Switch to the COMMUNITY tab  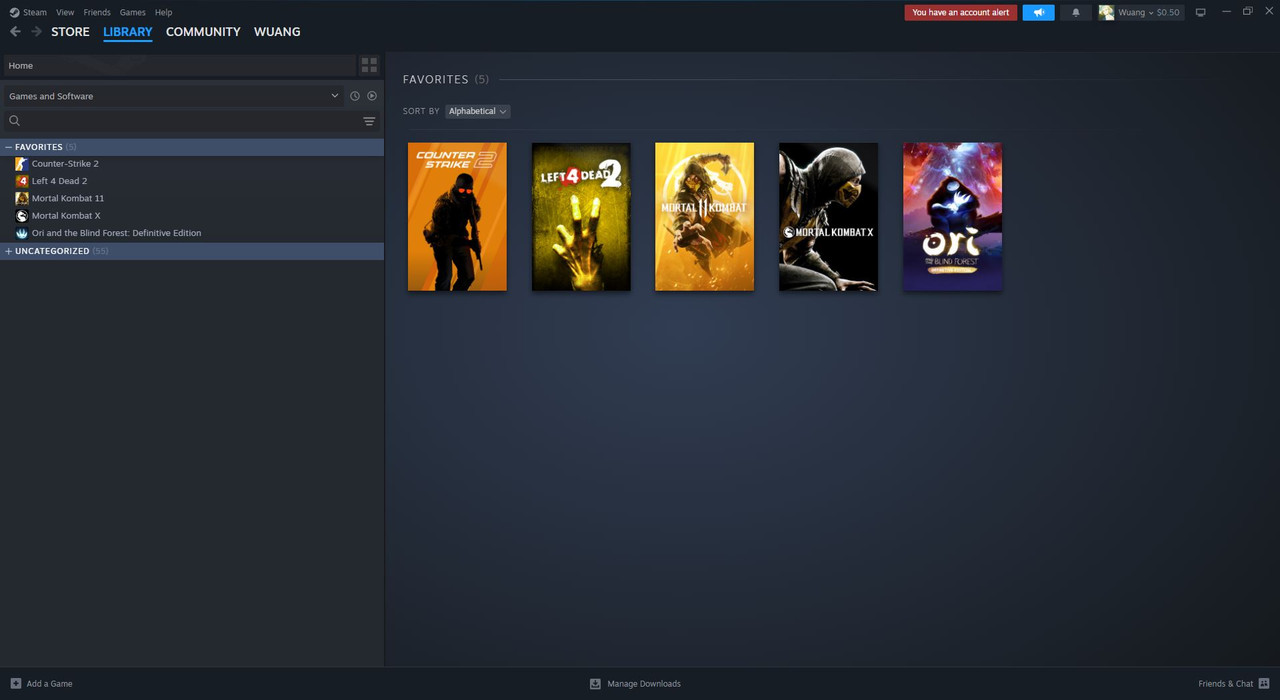(203, 32)
